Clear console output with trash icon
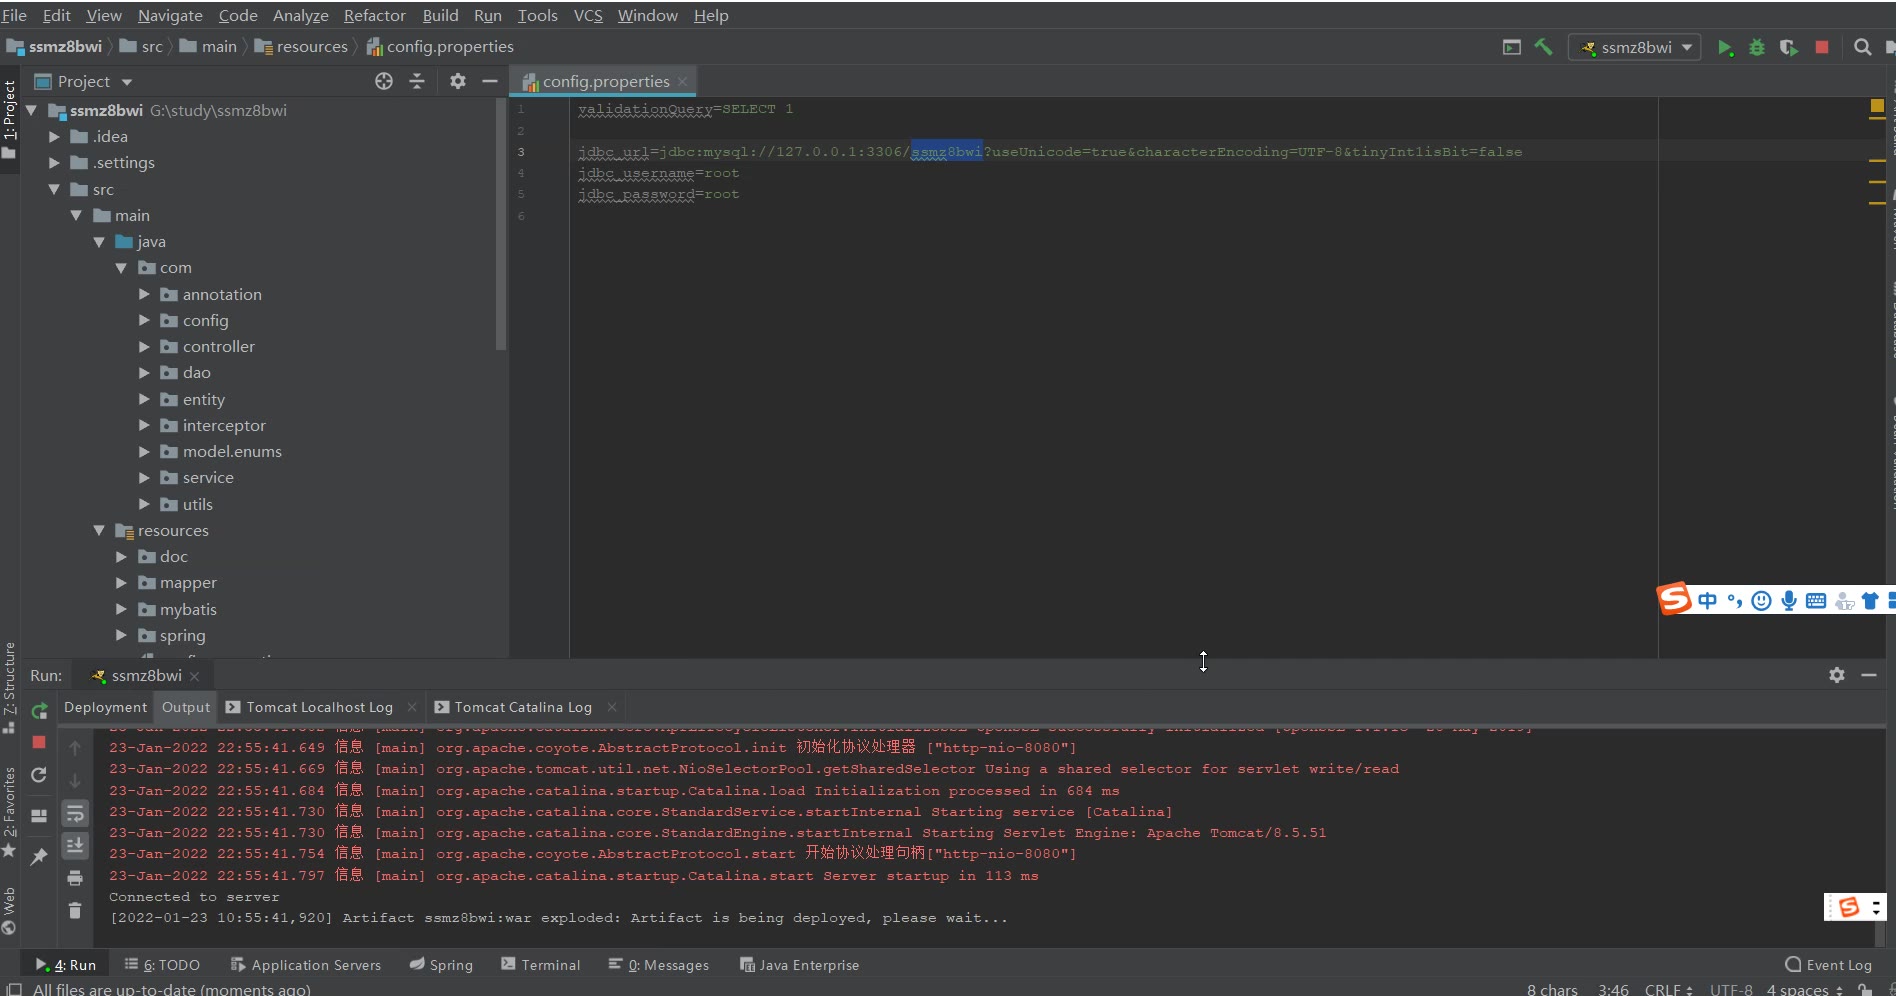Image resolution: width=1896 pixels, height=996 pixels. (x=75, y=910)
